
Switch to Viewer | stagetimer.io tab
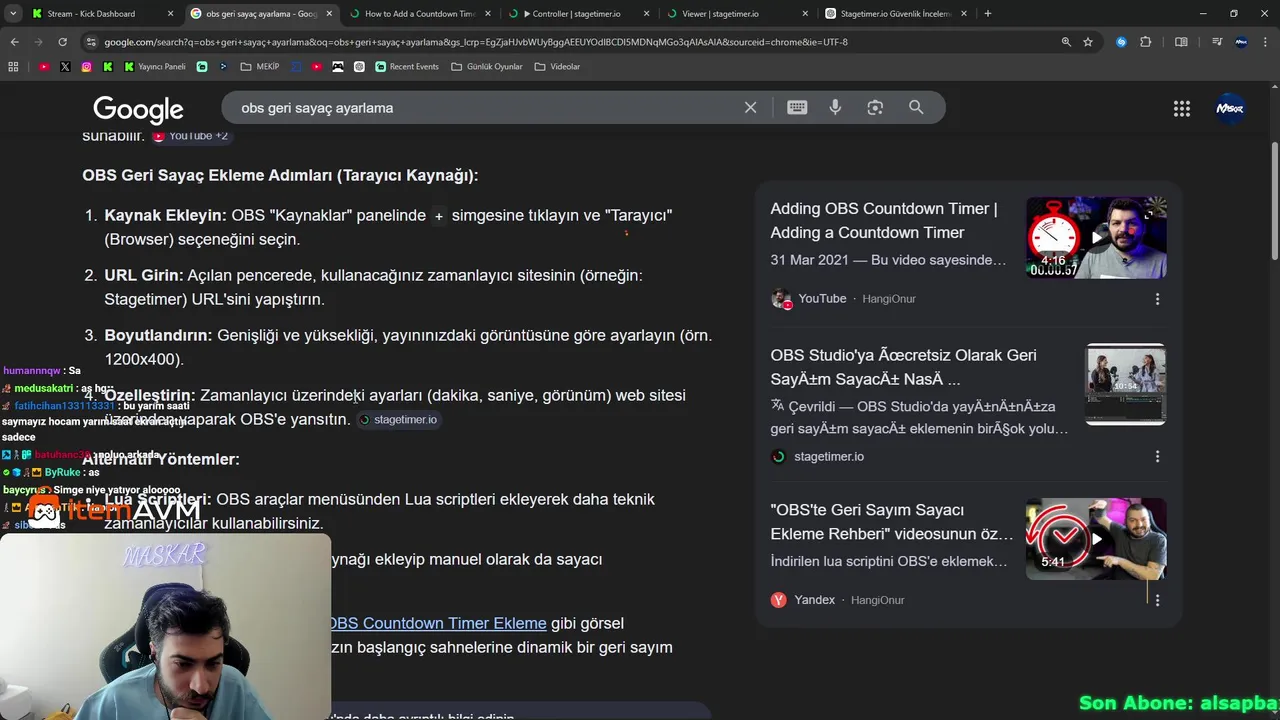[x=736, y=14]
